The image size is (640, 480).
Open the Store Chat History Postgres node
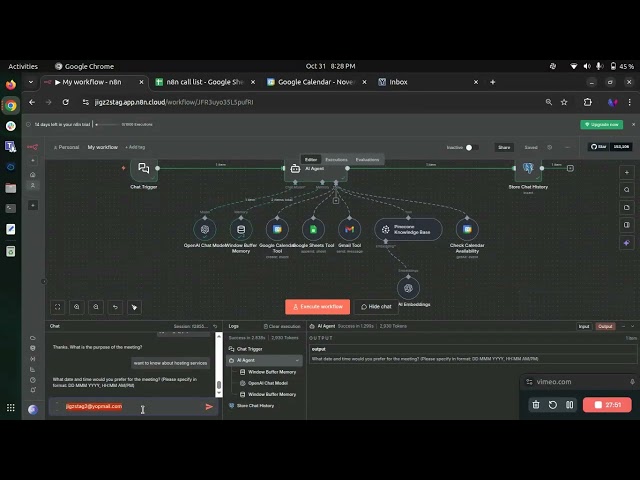[x=528, y=169]
